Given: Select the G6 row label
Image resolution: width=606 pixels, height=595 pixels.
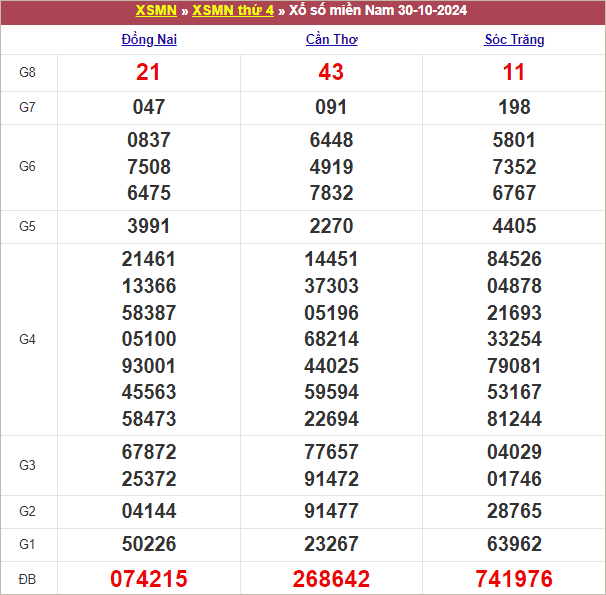Looking at the screenshot, I should click(27, 167).
